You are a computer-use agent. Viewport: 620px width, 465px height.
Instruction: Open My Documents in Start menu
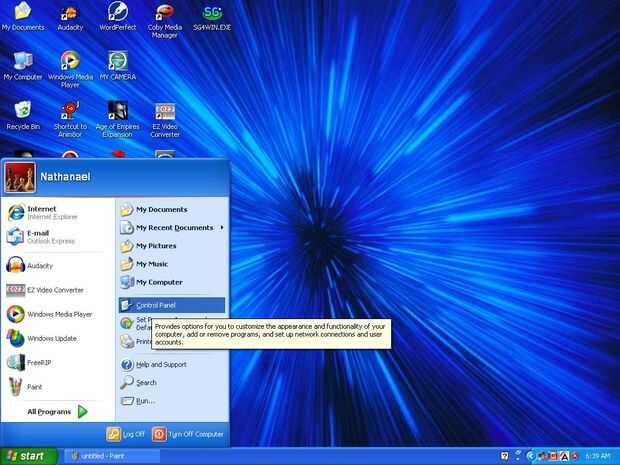point(172,210)
